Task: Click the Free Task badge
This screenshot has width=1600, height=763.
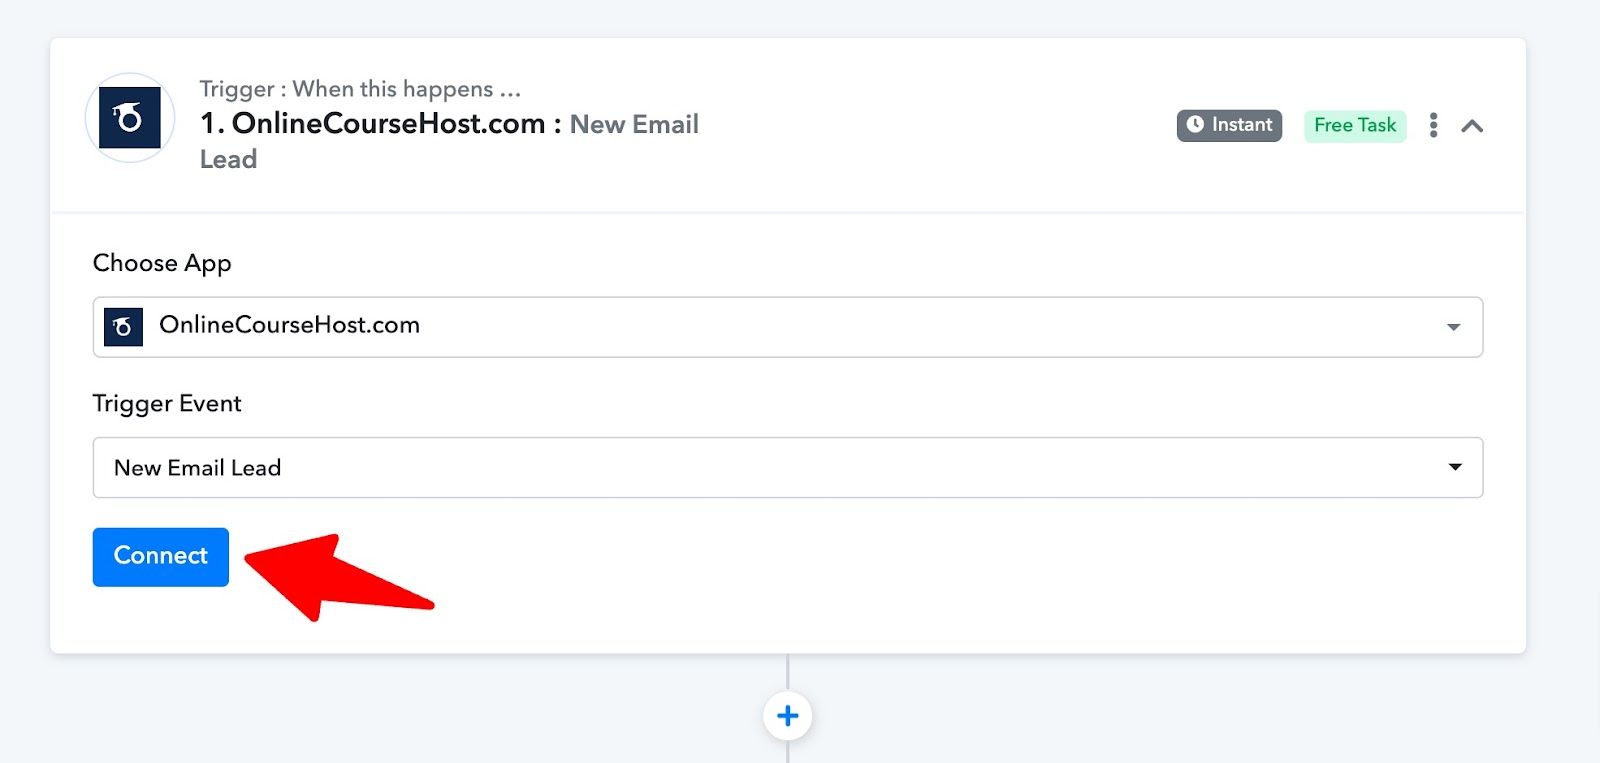Action: point(1355,125)
